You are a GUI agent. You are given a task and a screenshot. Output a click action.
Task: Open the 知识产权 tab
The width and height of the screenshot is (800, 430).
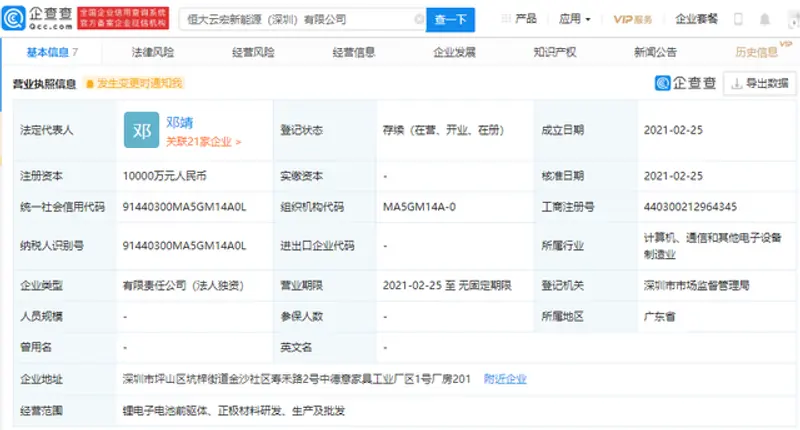554,52
